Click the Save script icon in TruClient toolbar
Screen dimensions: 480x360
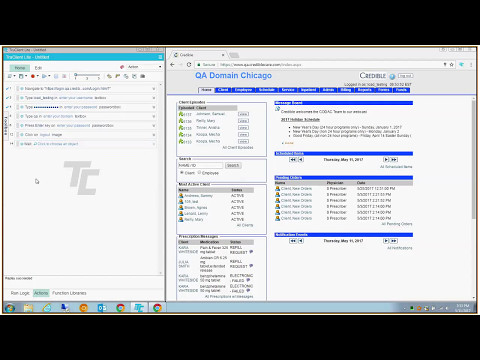(21, 76)
